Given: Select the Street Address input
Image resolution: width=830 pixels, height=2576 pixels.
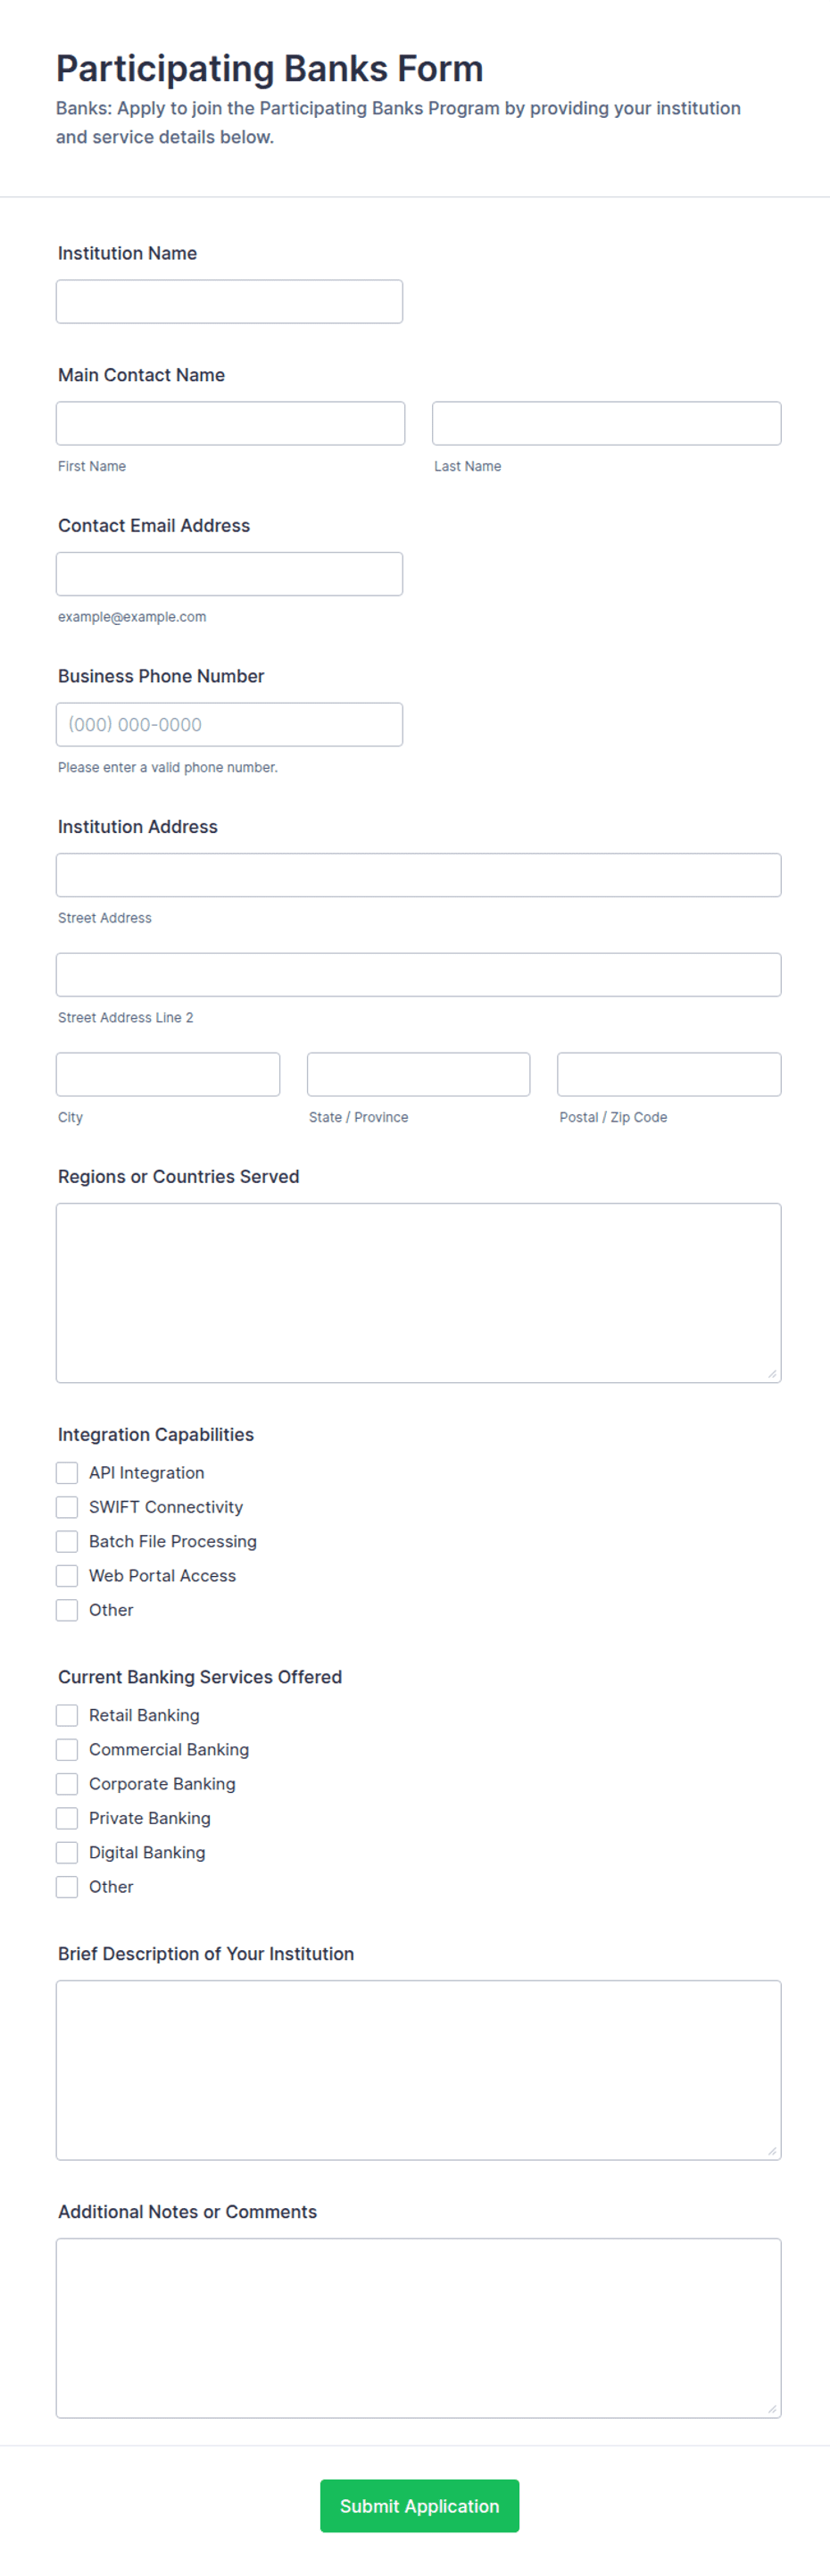Looking at the screenshot, I should (418, 875).
